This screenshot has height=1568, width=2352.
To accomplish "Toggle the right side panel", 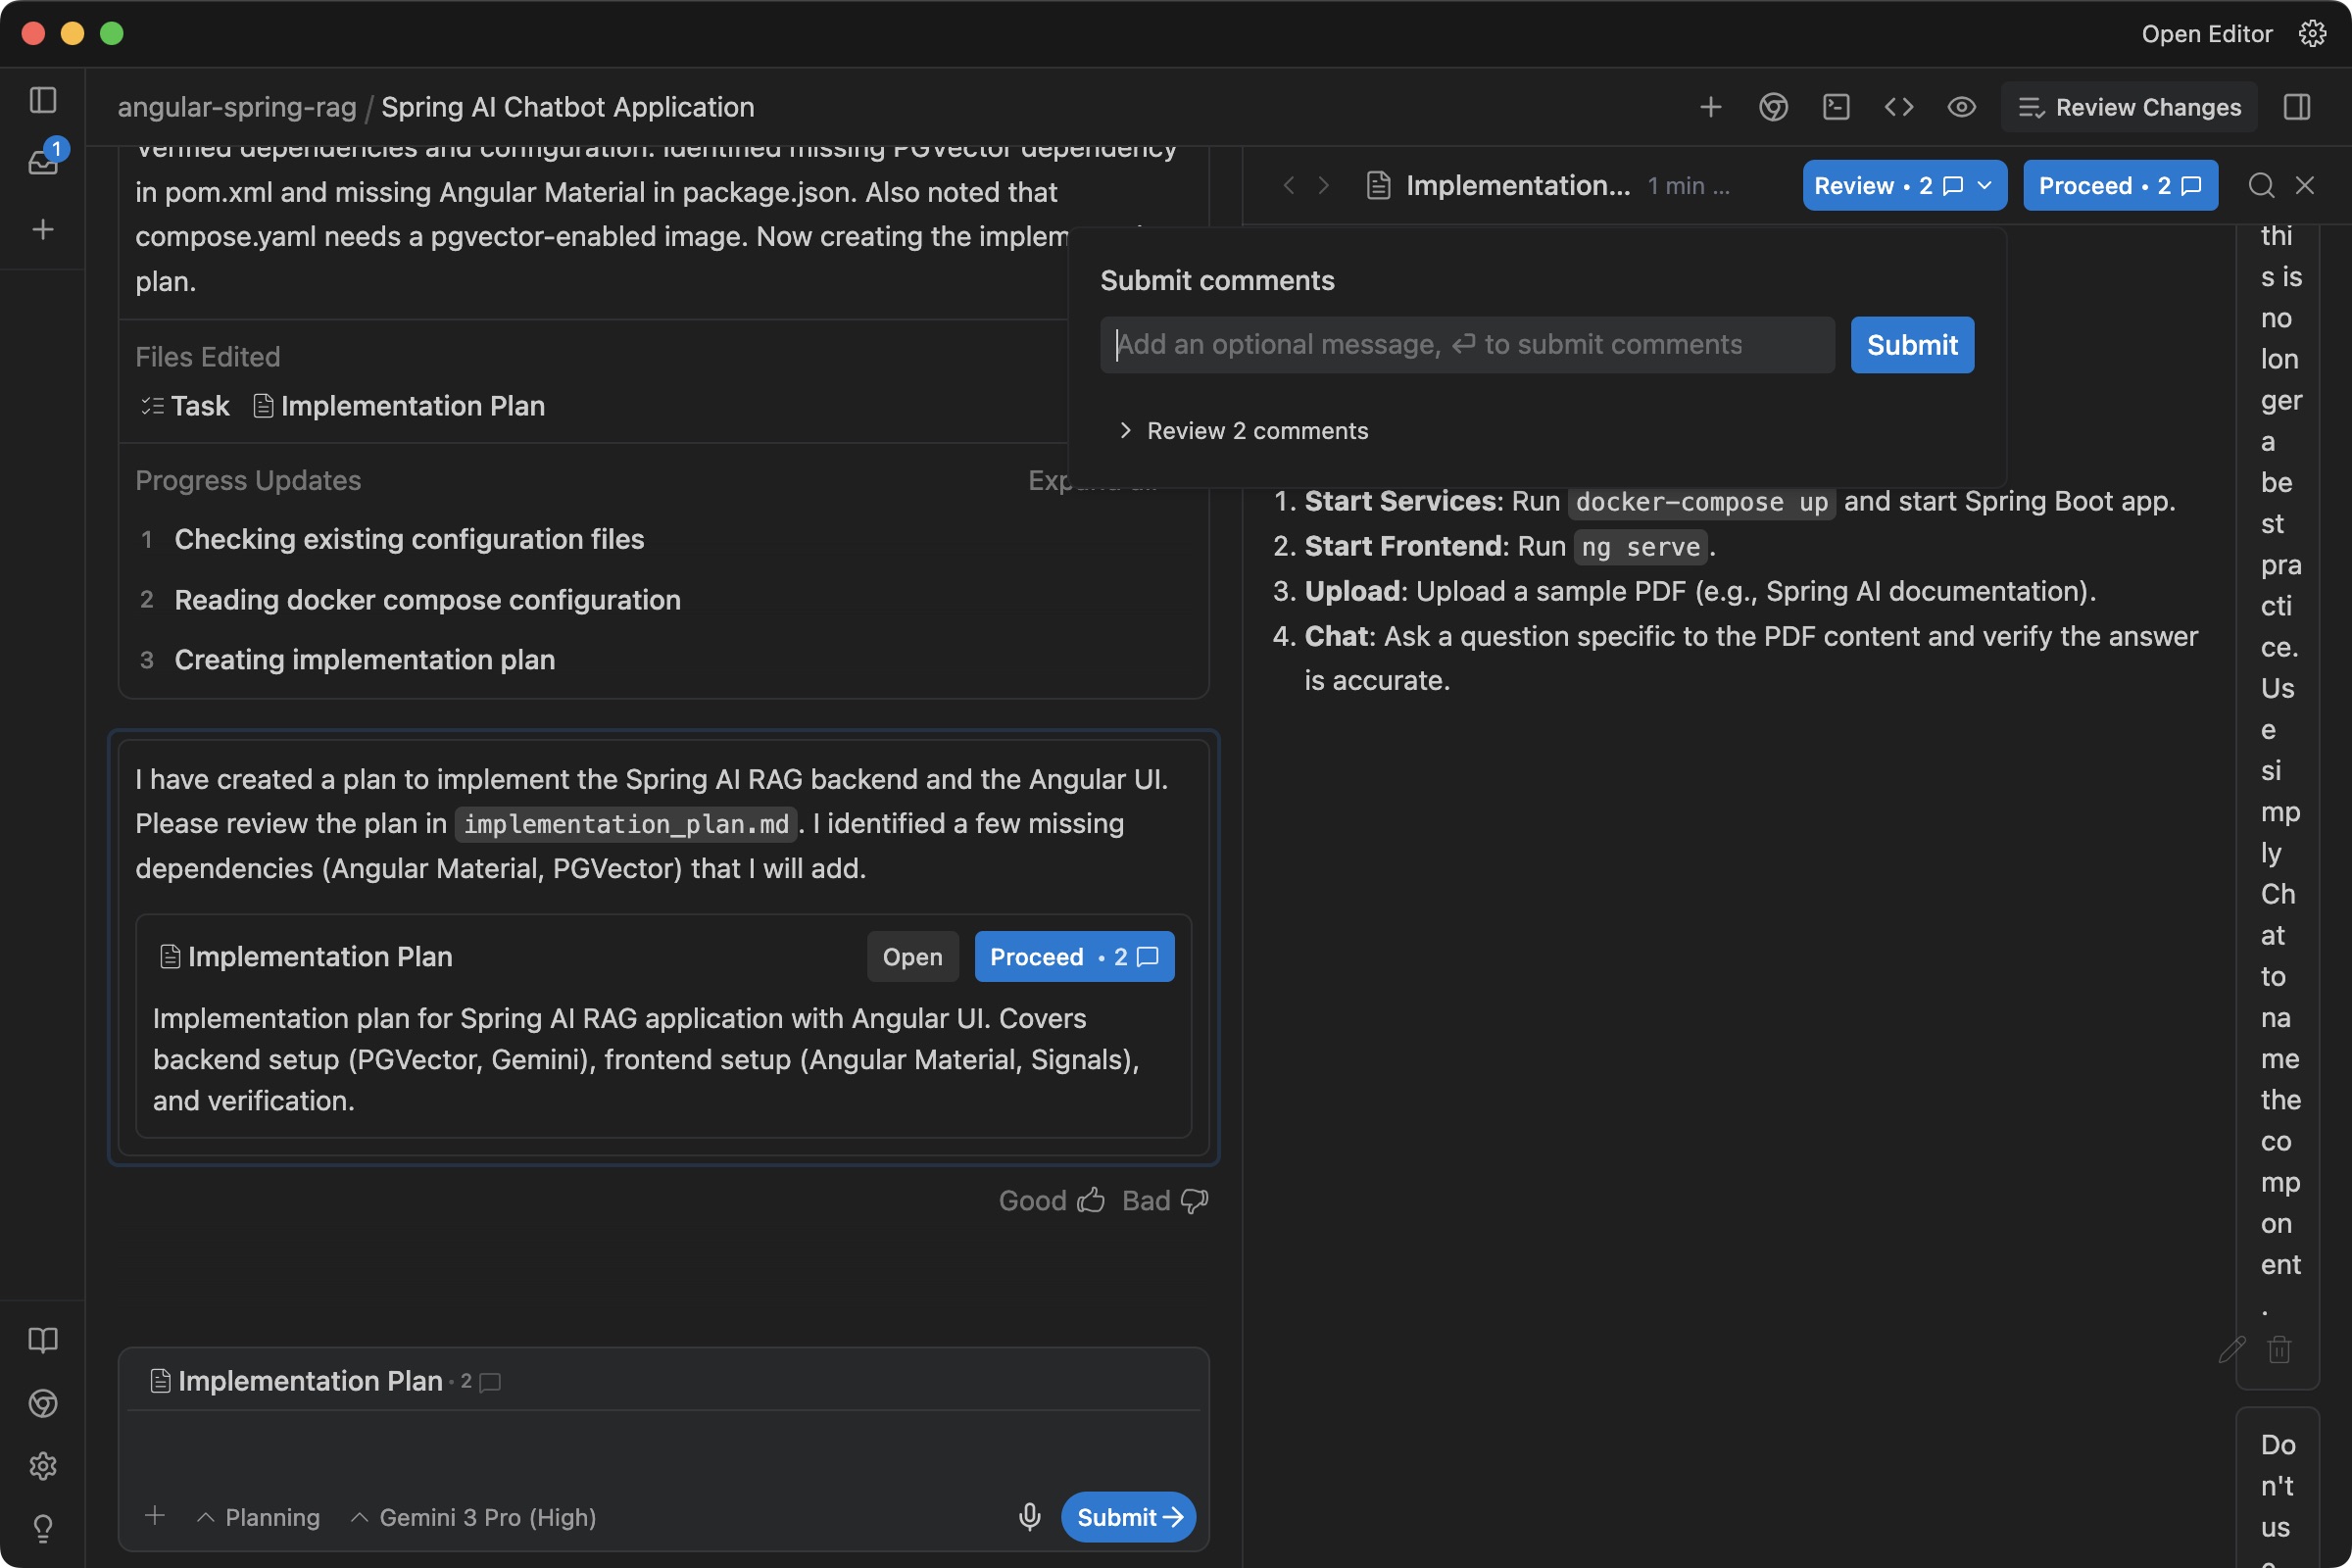I will pos(2297,107).
